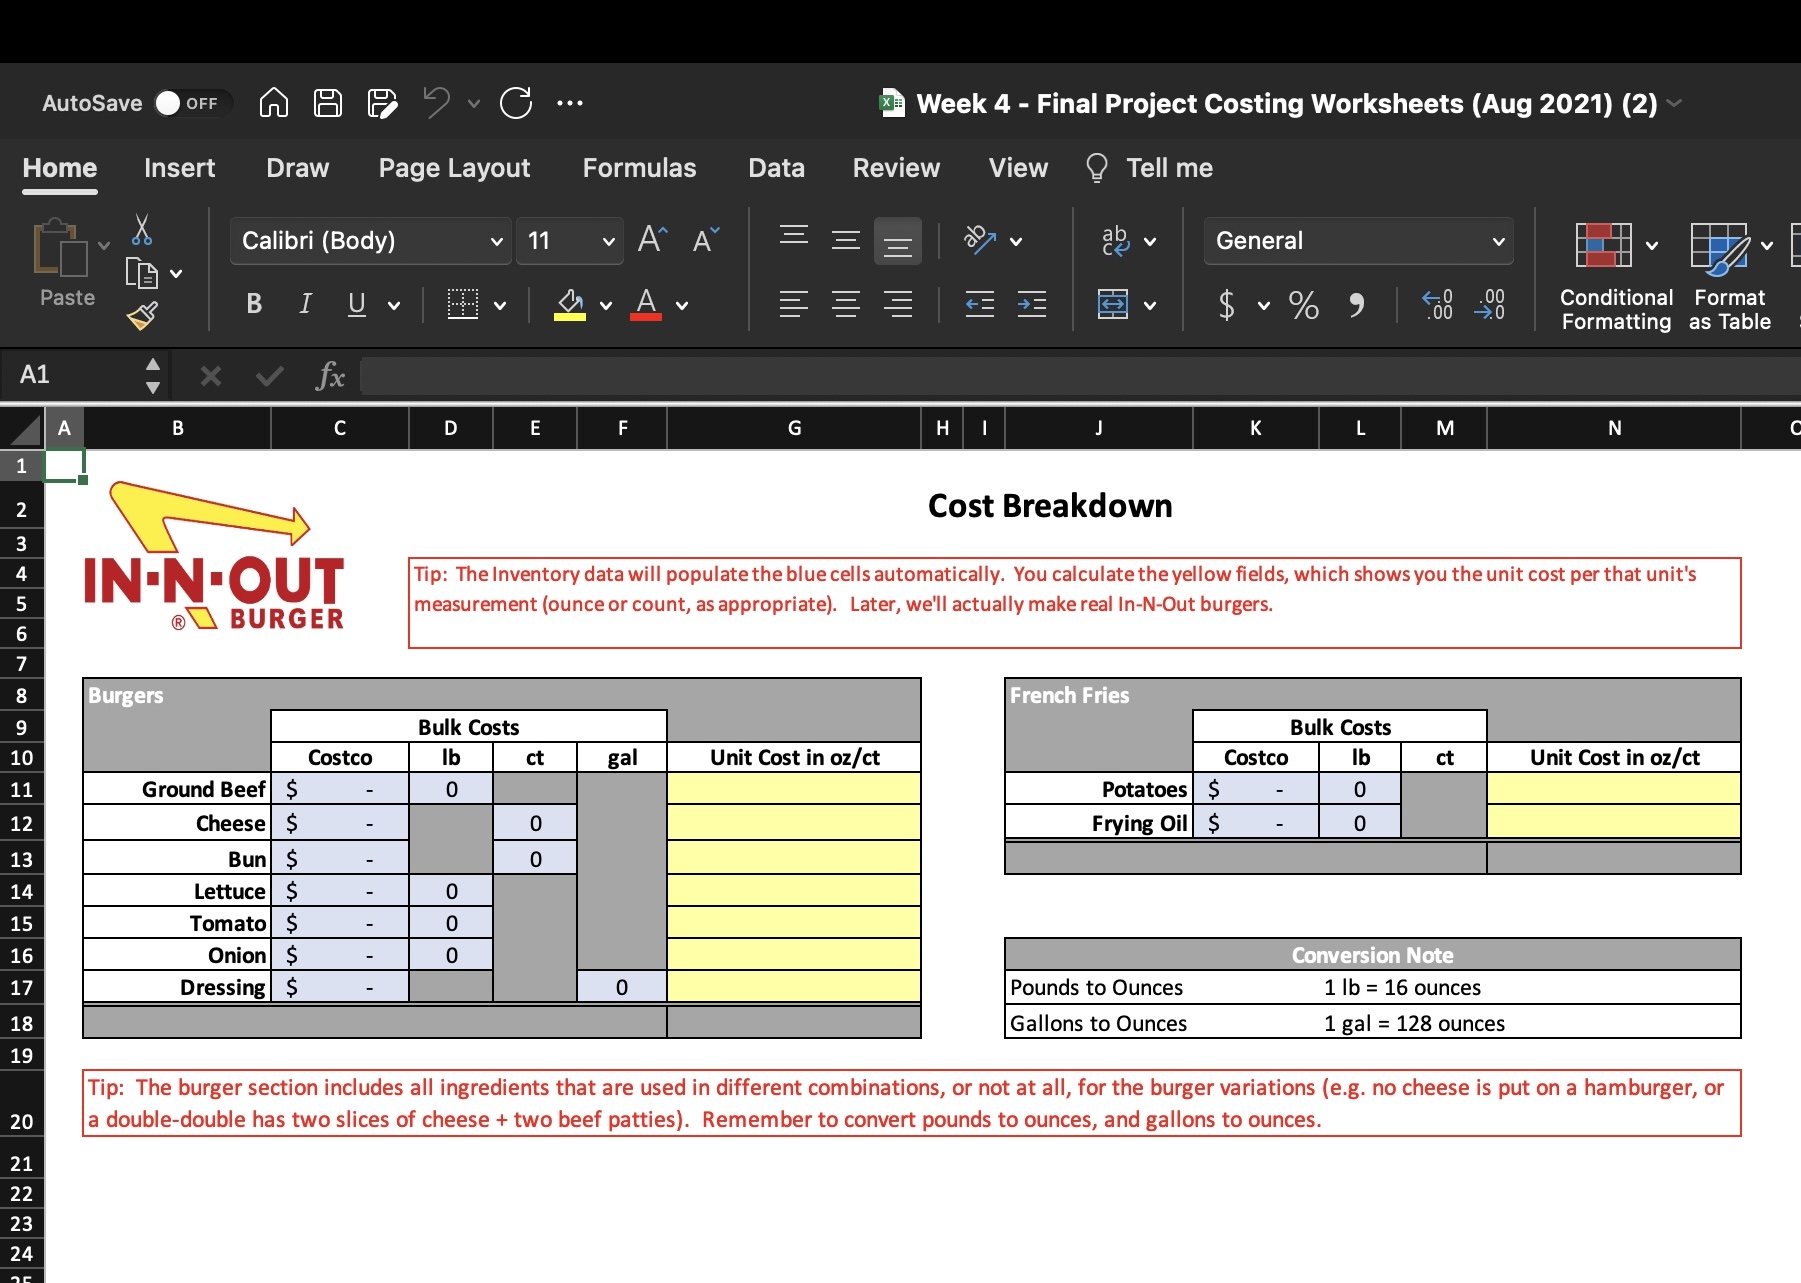Switch to the Draw tab
Image resolution: width=1801 pixels, height=1283 pixels.
pos(297,168)
